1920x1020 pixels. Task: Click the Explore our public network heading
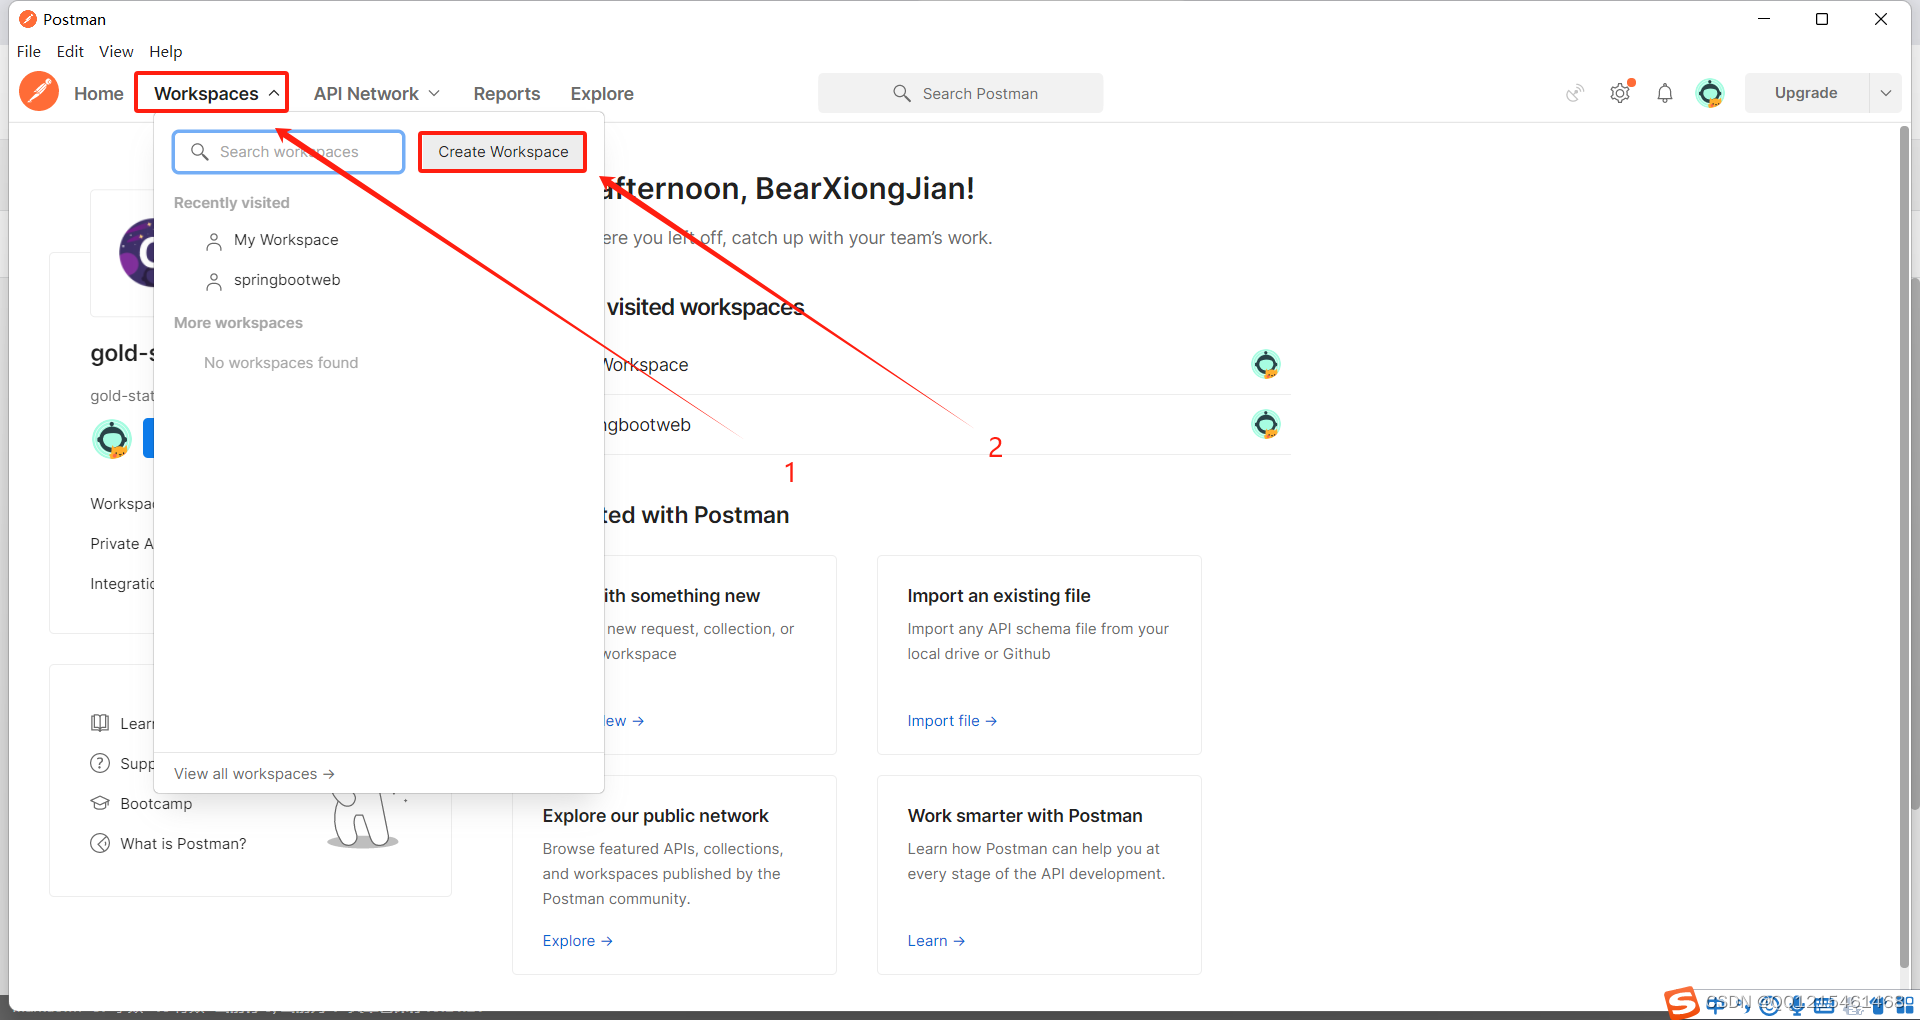click(655, 816)
